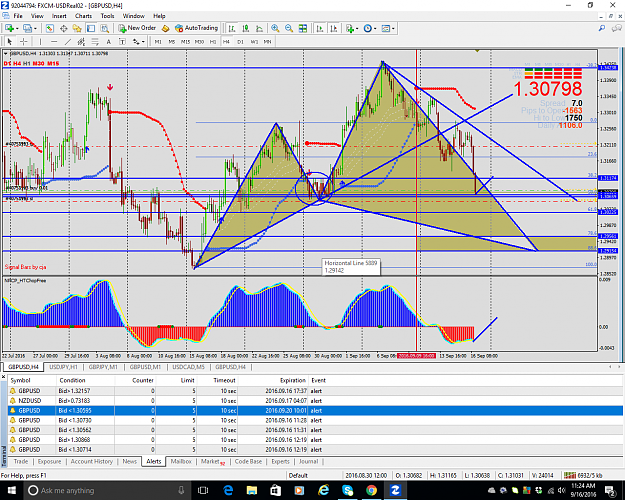
Task: Open the MetaEditor yellow book icon
Action: (165, 28)
